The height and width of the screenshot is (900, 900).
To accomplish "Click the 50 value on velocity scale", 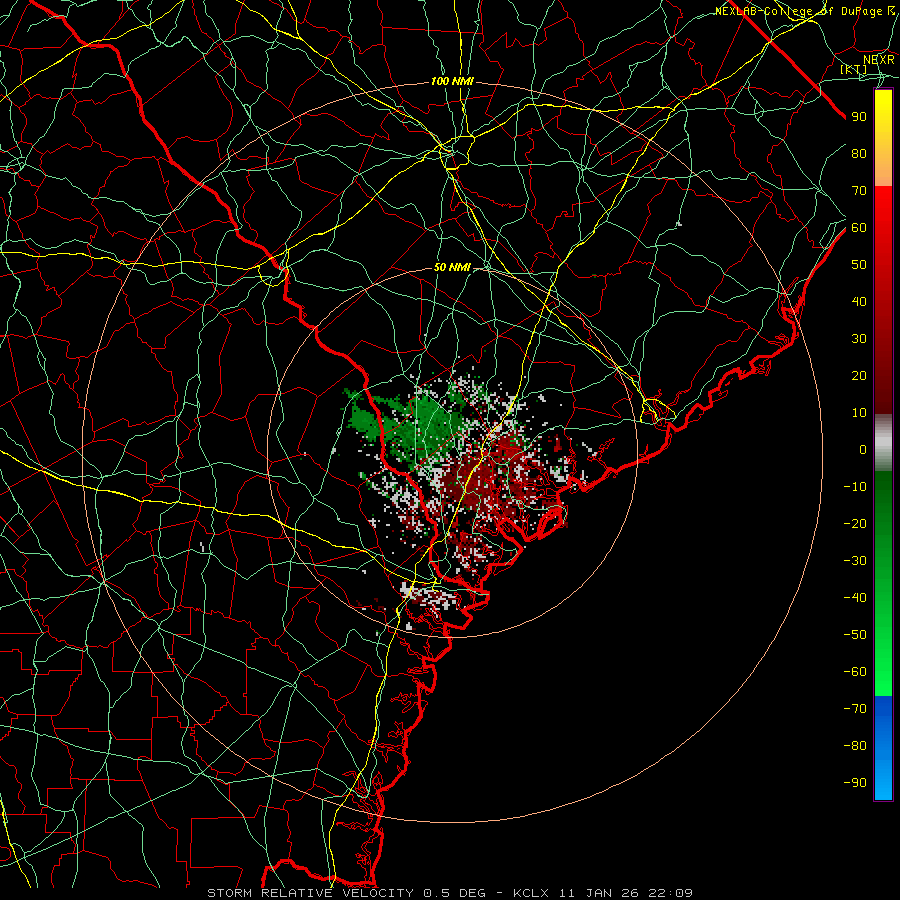I will click(x=859, y=265).
